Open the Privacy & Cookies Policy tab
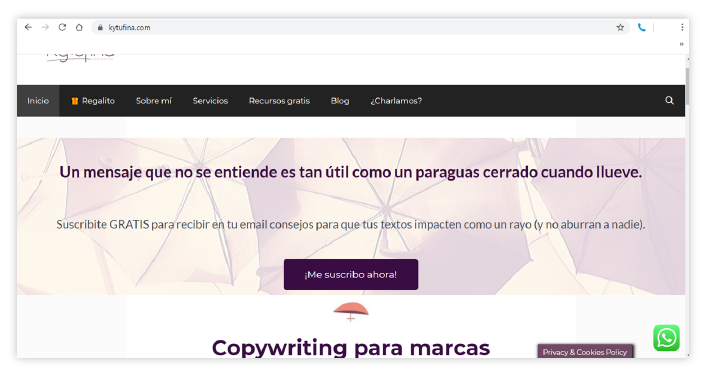This screenshot has width=701, height=379. pos(585,352)
